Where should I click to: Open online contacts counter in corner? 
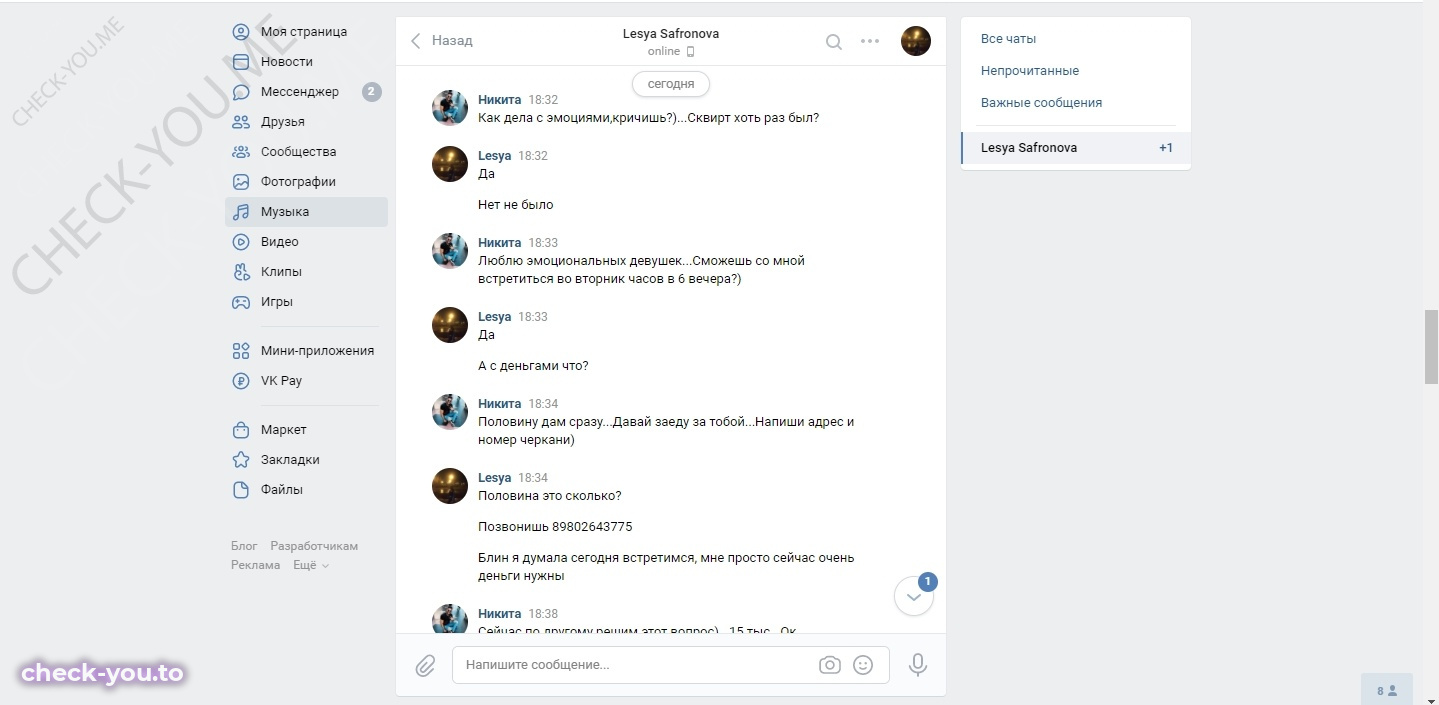1387,690
